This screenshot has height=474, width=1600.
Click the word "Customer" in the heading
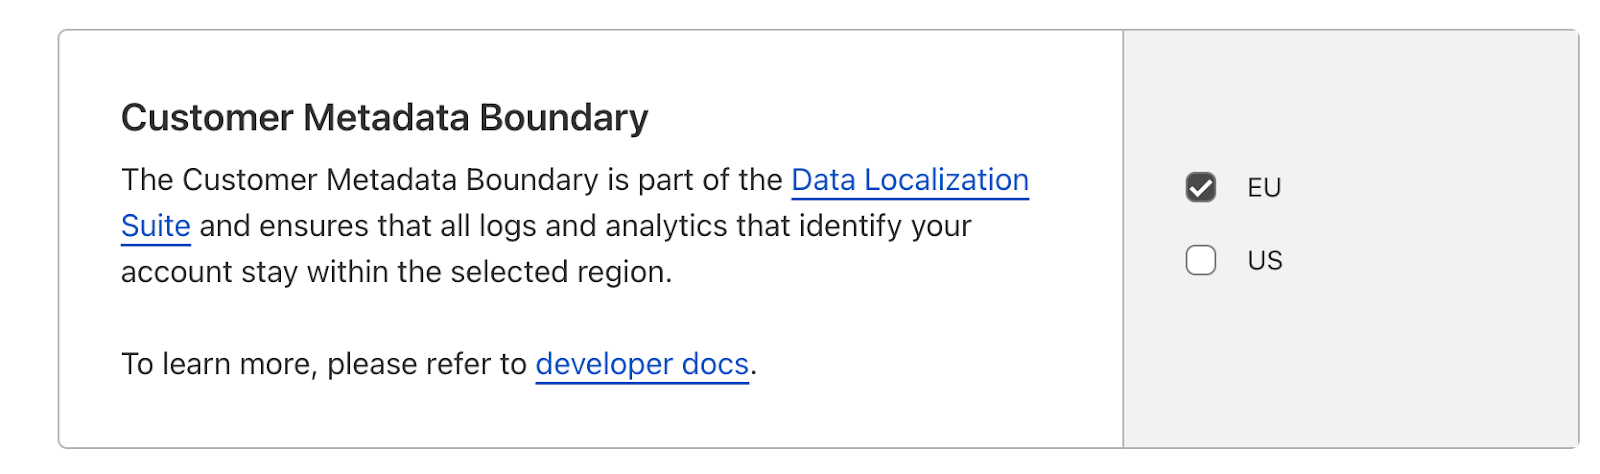pos(207,118)
